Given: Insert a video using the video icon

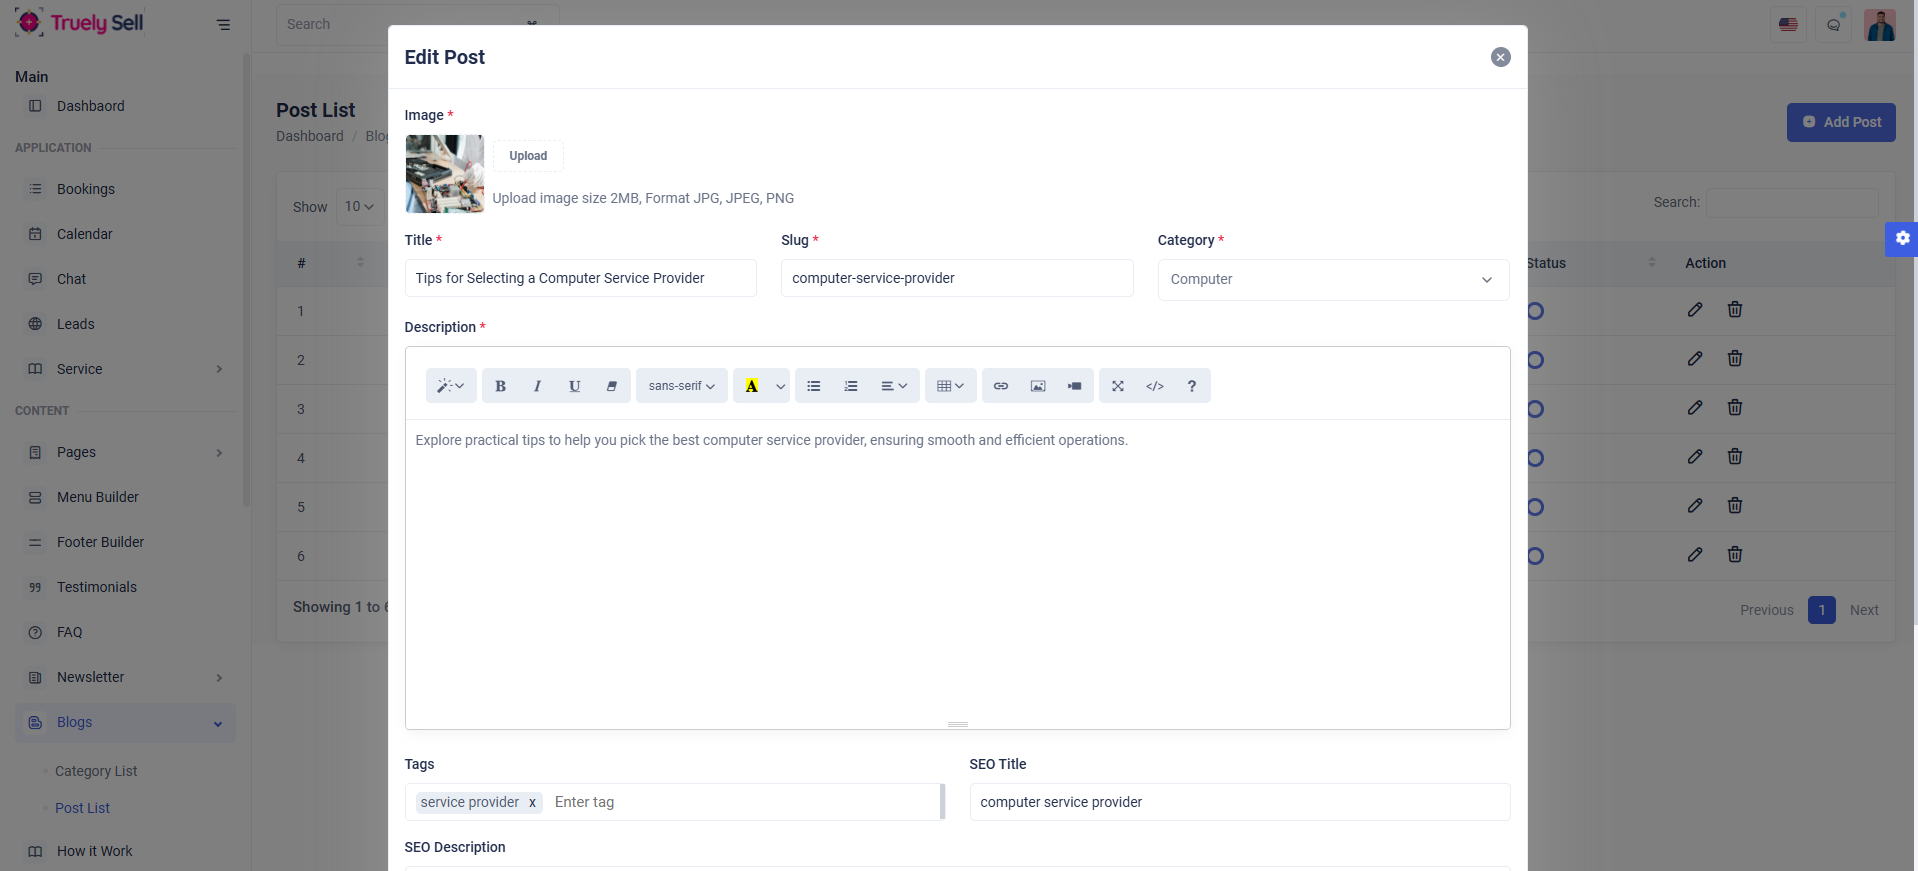Looking at the screenshot, I should [1074, 386].
